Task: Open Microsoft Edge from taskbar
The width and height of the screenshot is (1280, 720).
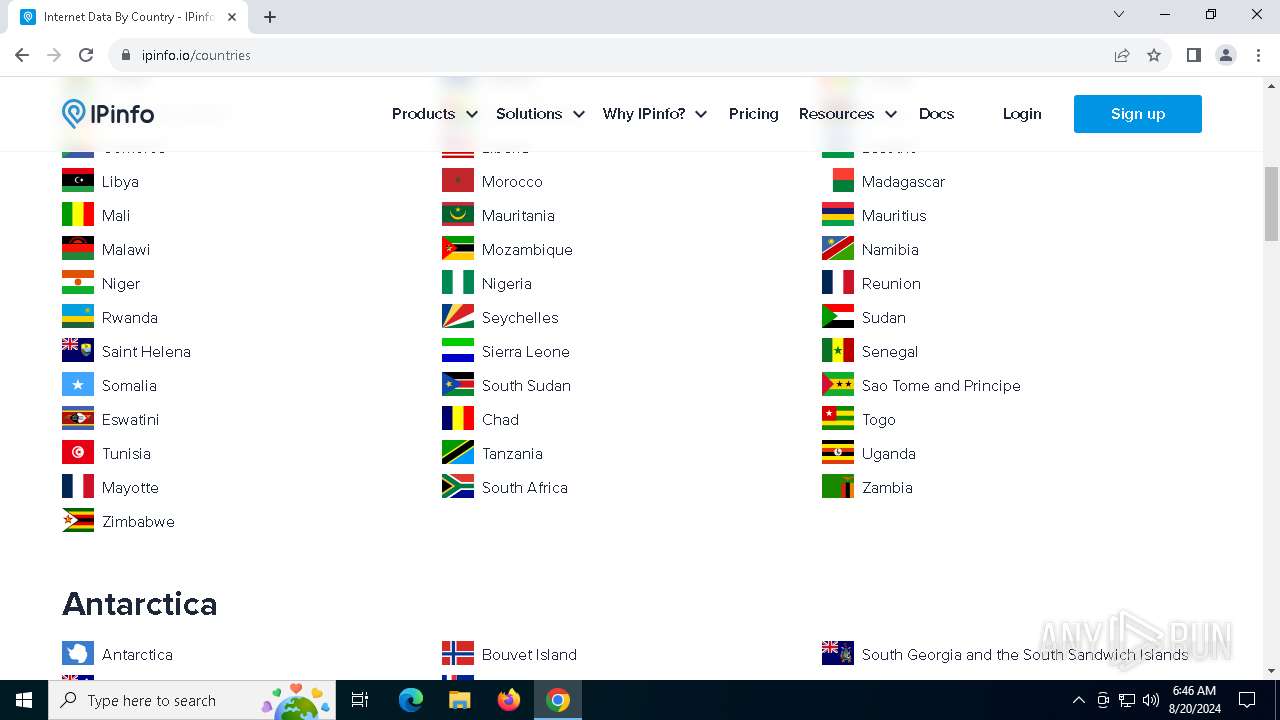Action: (x=411, y=700)
